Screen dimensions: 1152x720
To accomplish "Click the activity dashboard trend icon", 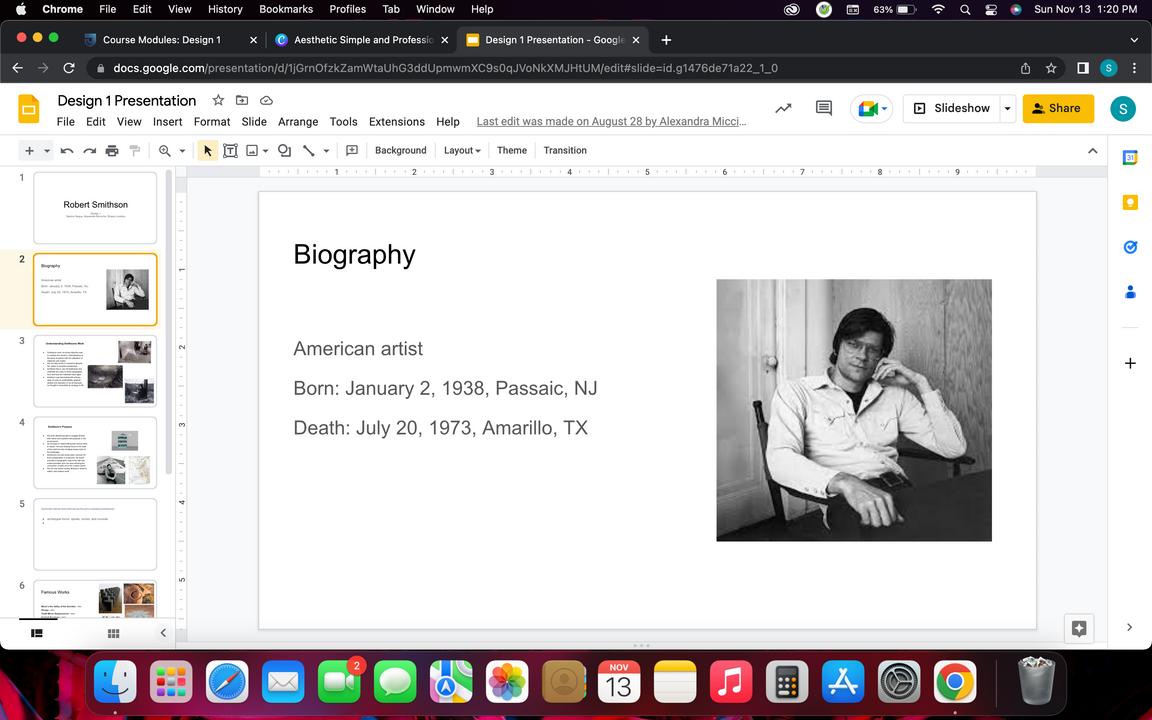I will pos(783,108).
